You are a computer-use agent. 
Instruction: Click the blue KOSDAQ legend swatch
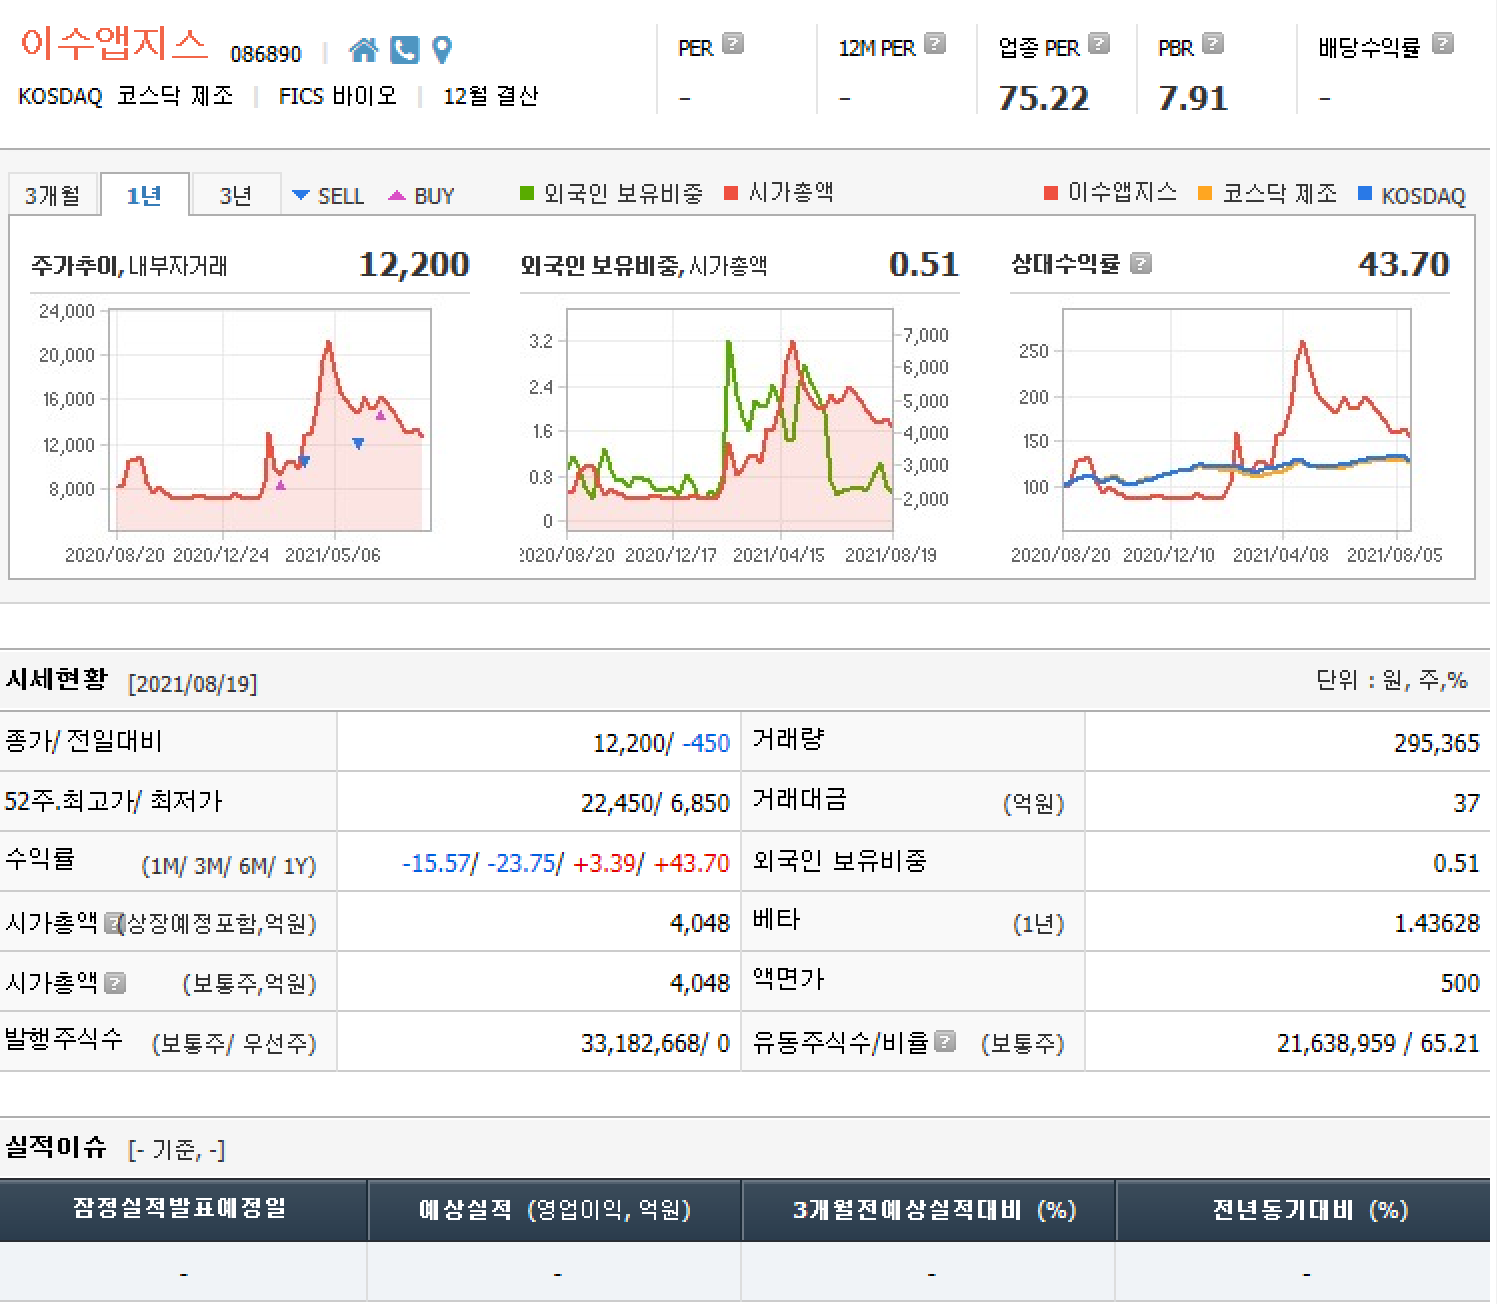click(1365, 194)
